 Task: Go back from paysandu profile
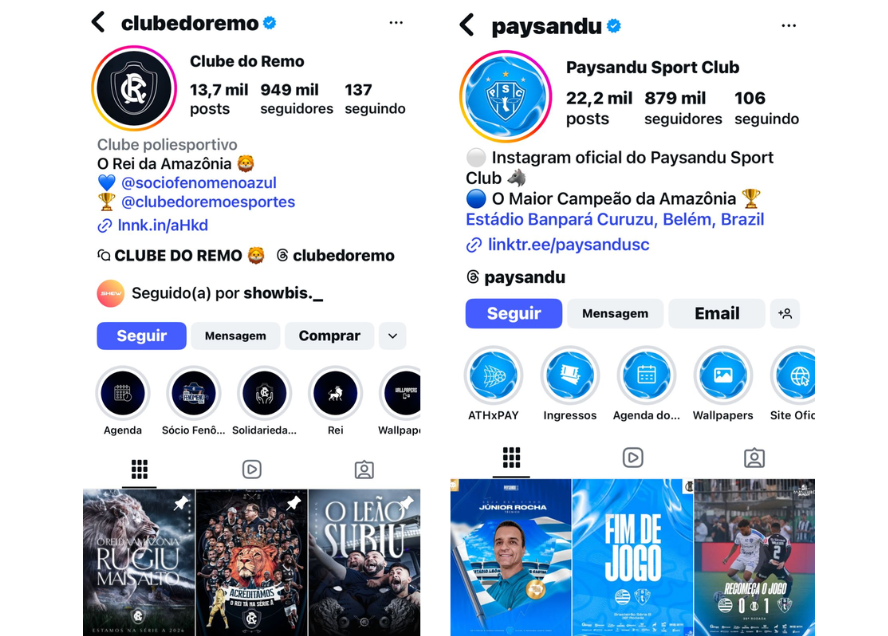467,25
